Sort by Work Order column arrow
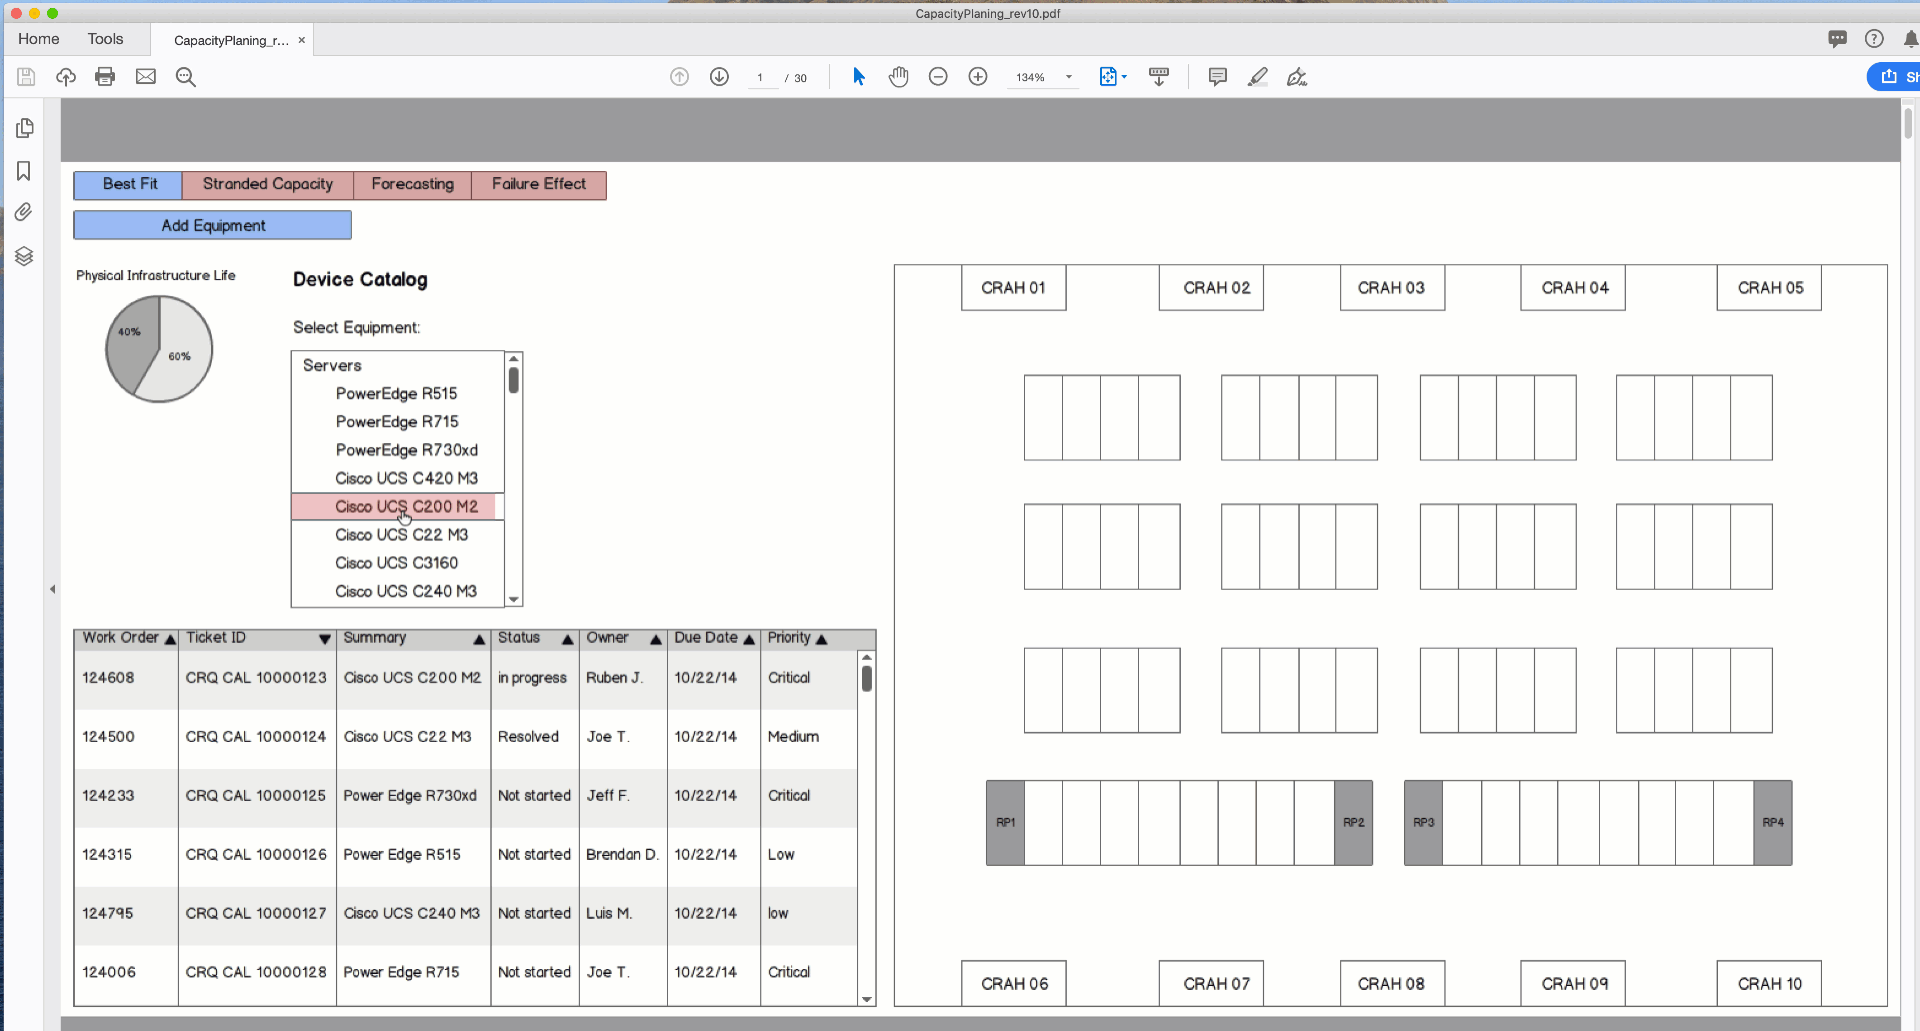The height and width of the screenshot is (1031, 1920). 170,639
